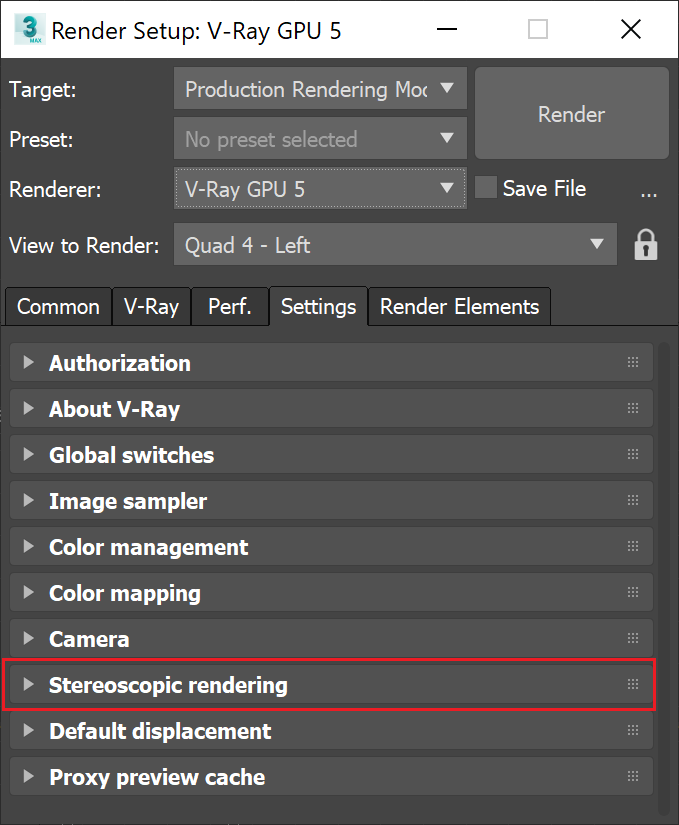Click the grip icon on Stereoscopic rendering rollout
Image resolution: width=679 pixels, height=825 pixels.
pos(632,685)
